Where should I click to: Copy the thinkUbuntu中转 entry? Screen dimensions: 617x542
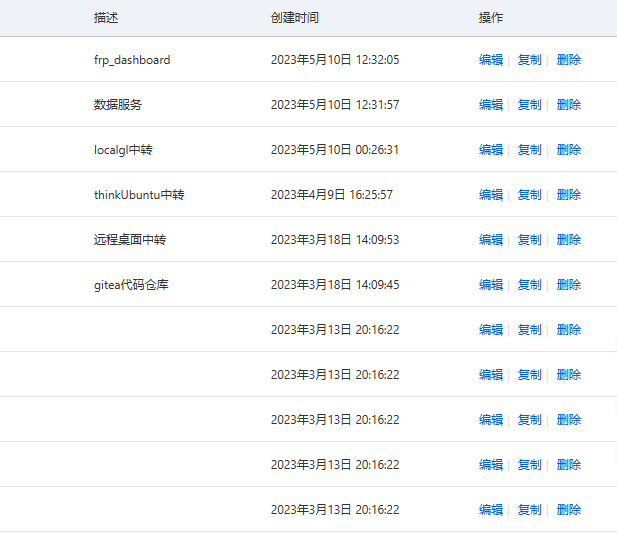pyautogui.click(x=529, y=195)
